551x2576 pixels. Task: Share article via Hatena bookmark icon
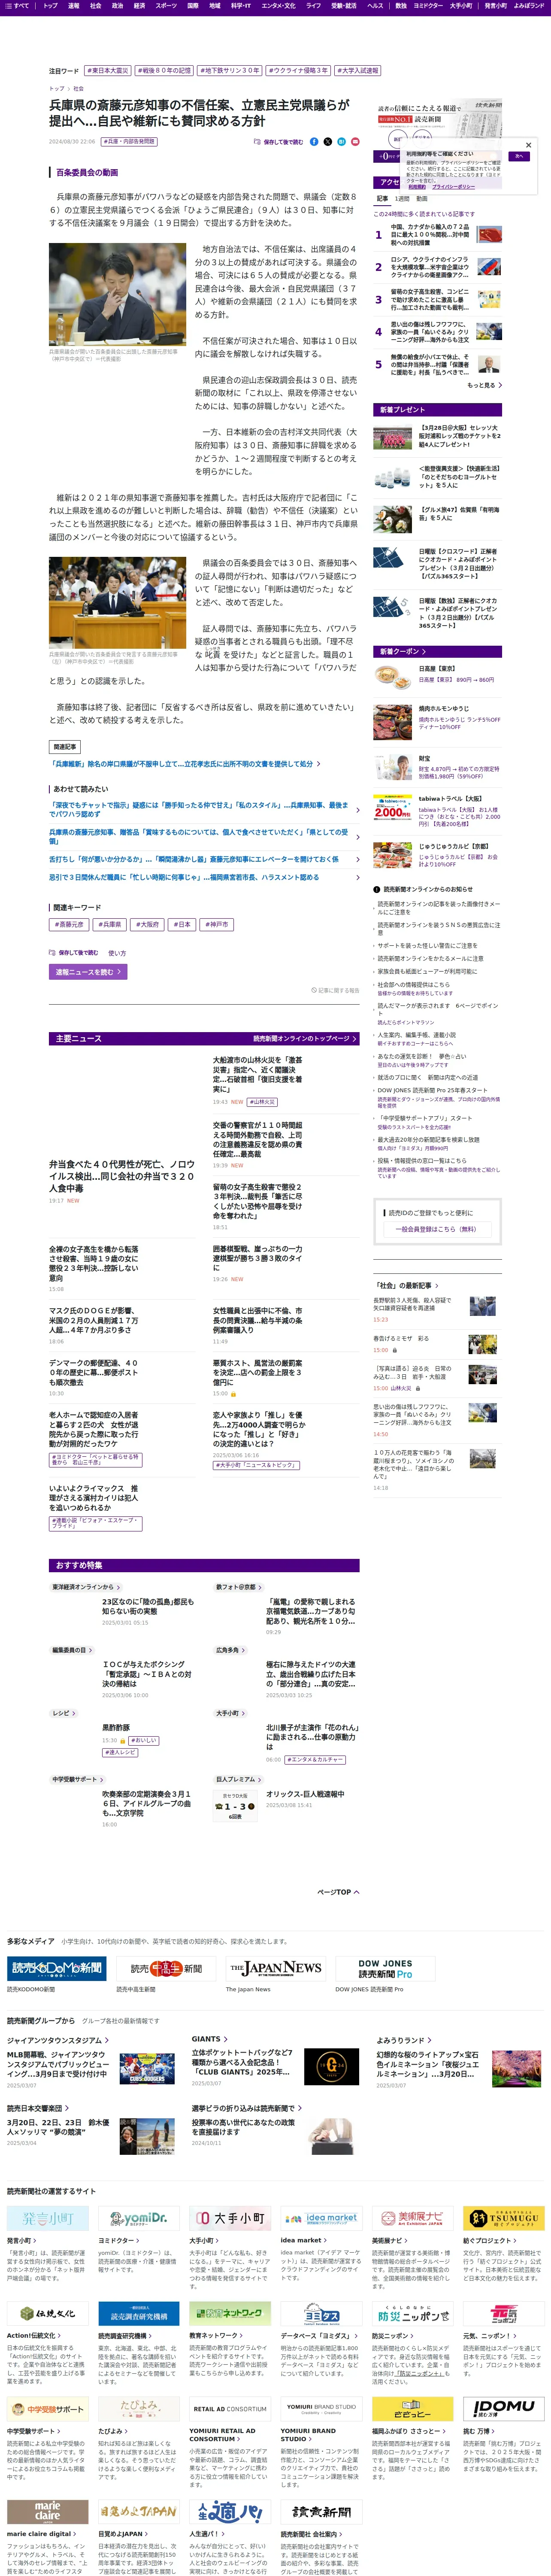(x=341, y=142)
